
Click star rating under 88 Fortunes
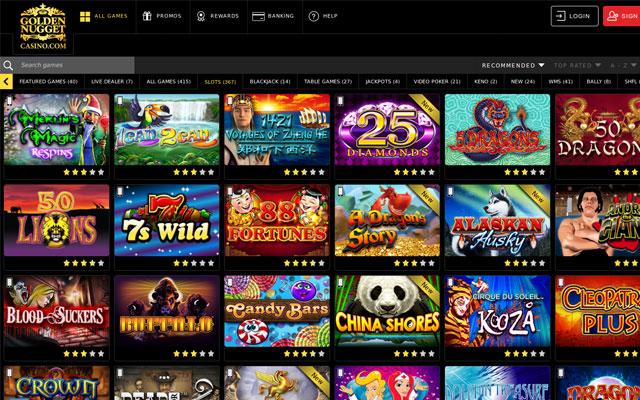pyautogui.click(x=304, y=263)
